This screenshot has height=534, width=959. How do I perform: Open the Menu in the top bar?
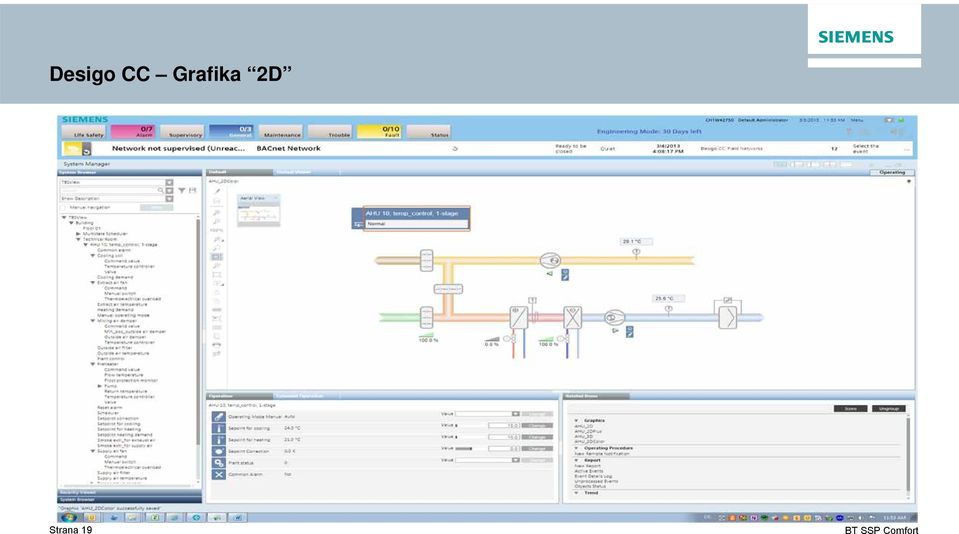pos(857,120)
